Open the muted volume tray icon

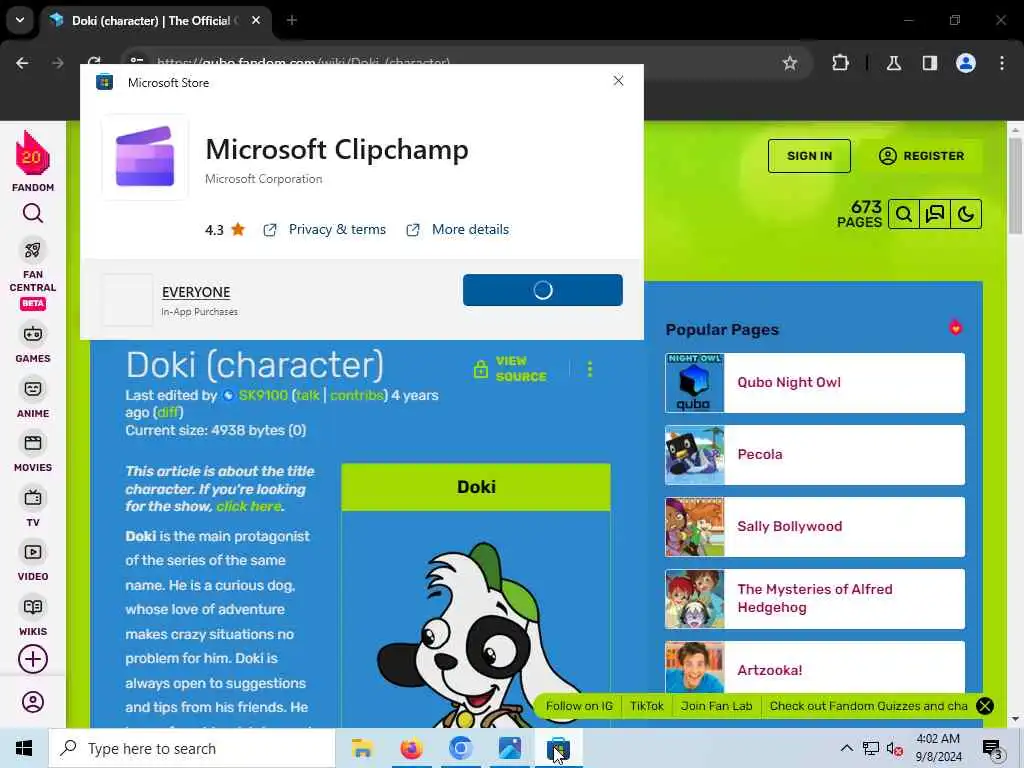tap(895, 748)
